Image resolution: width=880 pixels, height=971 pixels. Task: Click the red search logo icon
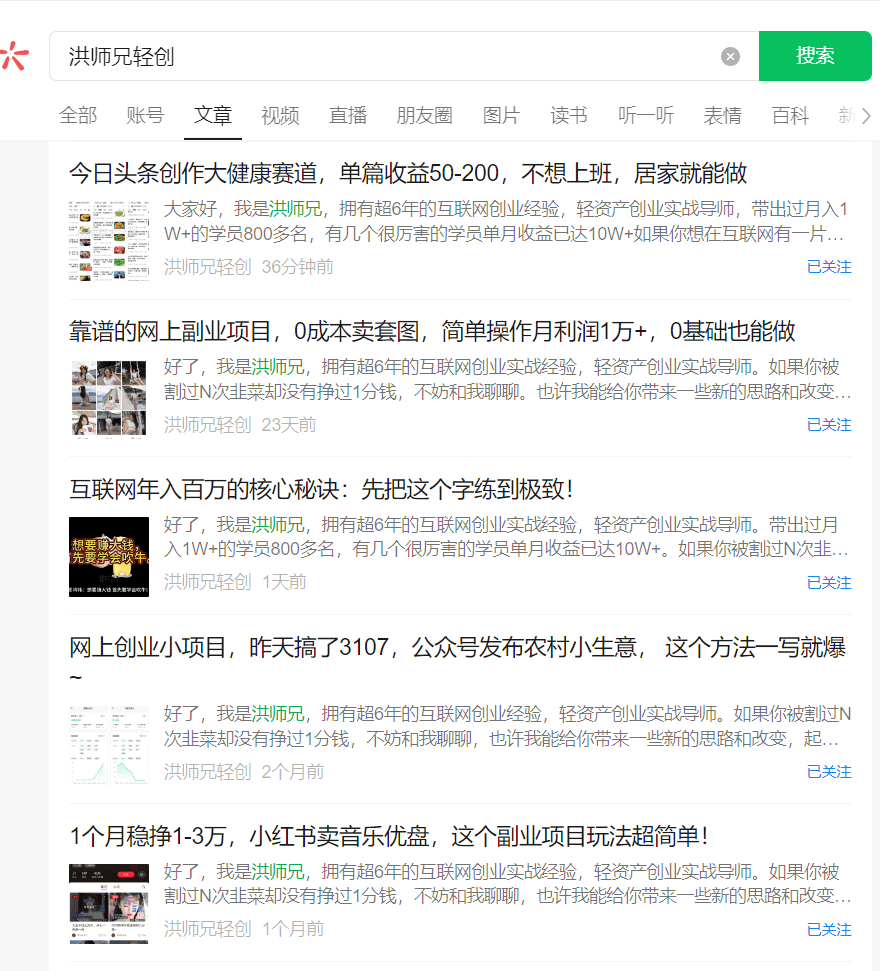(15, 56)
